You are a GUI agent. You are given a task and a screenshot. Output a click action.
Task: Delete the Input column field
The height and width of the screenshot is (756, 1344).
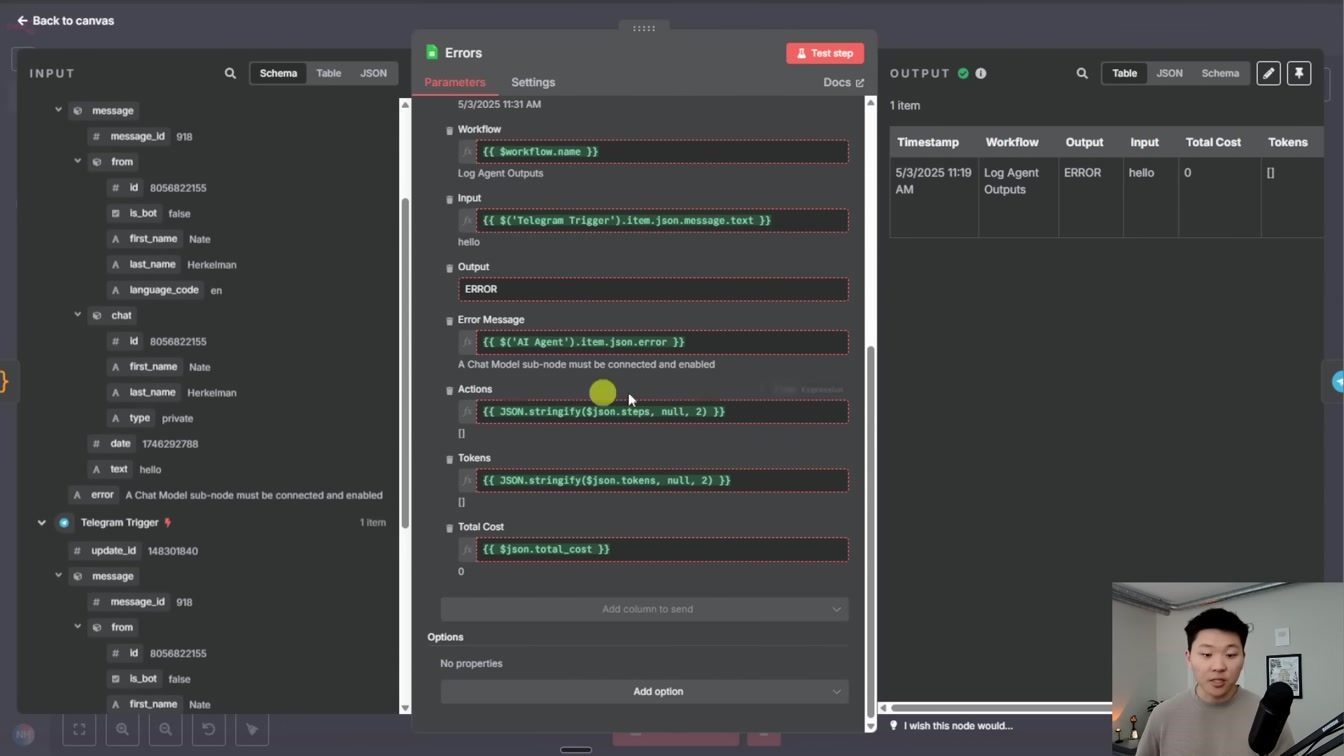[x=449, y=199]
